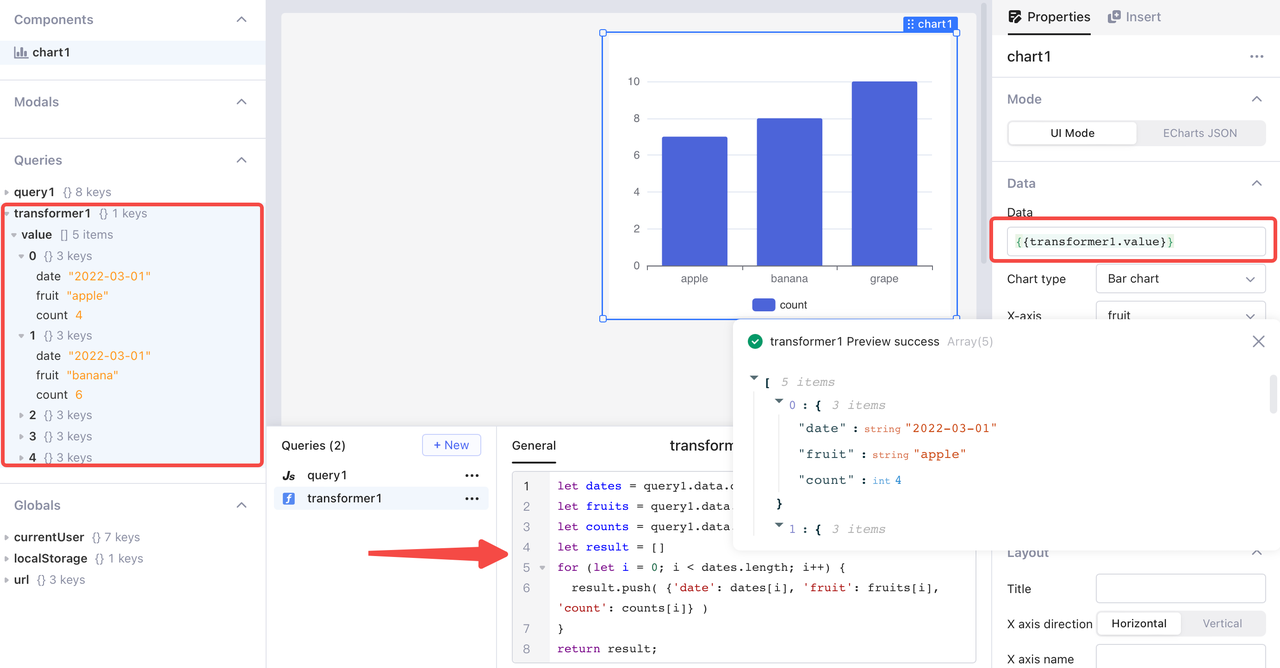The image size is (1280, 668).
Task: Open the chart1 more options ellipsis
Action: click(1257, 57)
